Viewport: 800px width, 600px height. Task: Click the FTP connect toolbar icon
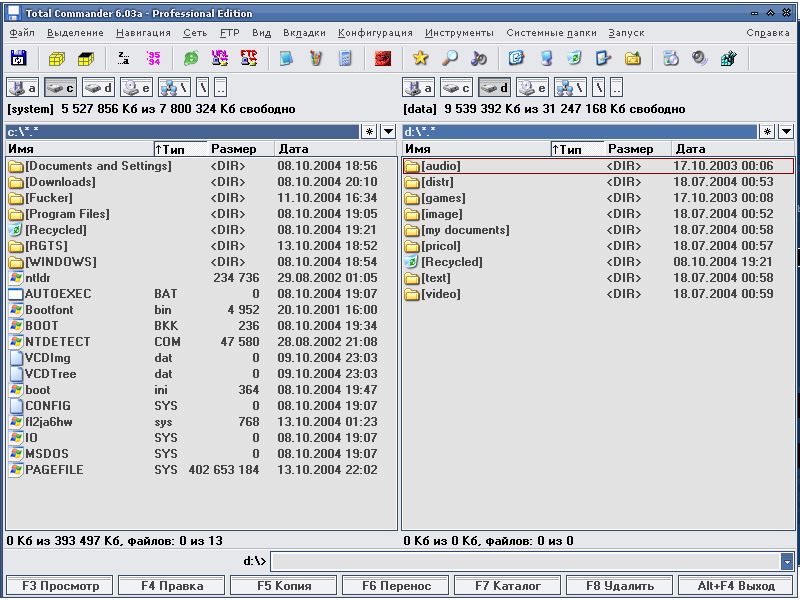point(249,58)
